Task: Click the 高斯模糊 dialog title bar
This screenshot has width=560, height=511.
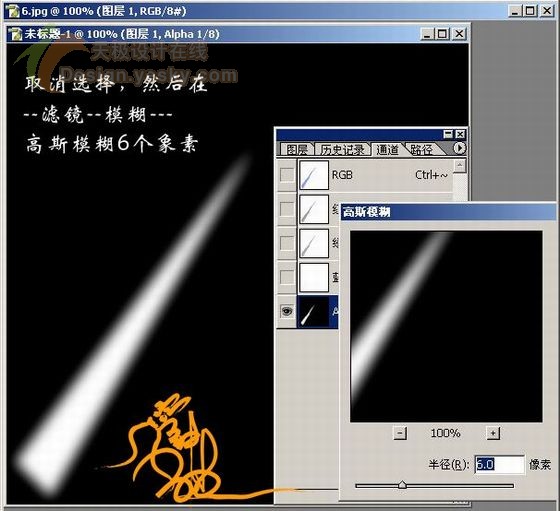Action: (448, 212)
